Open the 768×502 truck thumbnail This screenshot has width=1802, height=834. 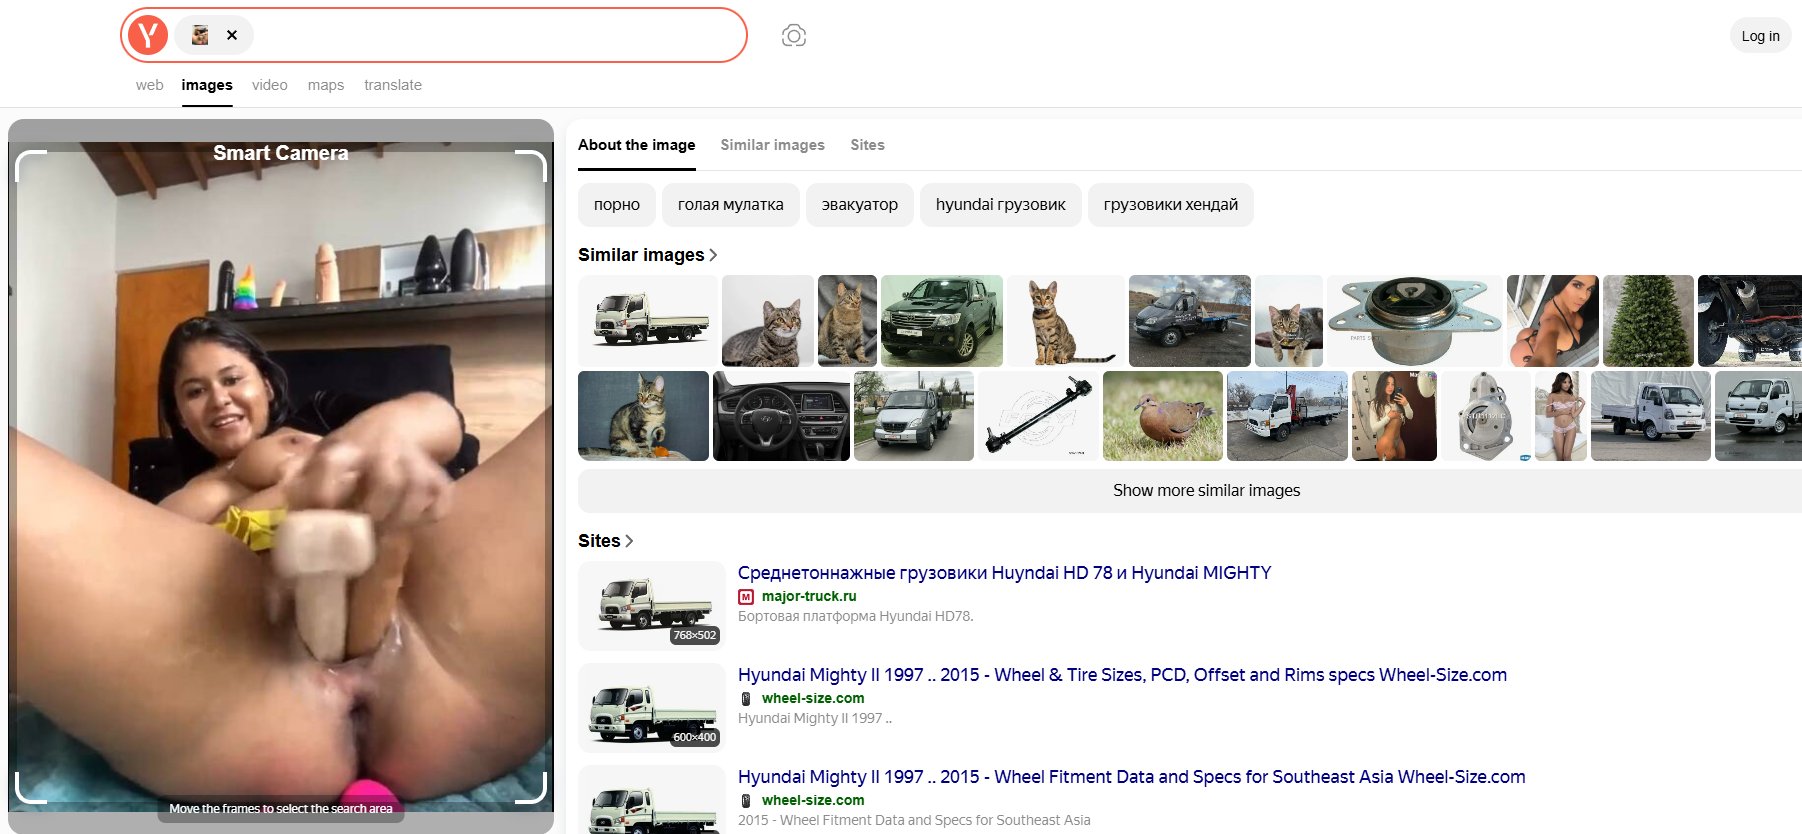point(652,606)
